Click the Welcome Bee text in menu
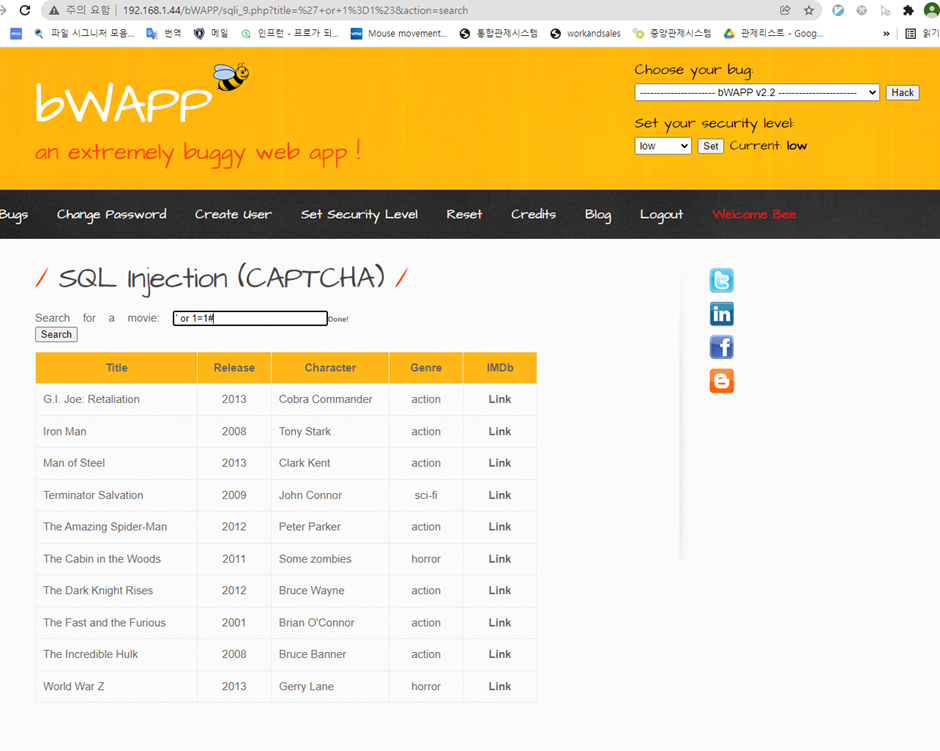This screenshot has height=751, width=940. coord(754,215)
